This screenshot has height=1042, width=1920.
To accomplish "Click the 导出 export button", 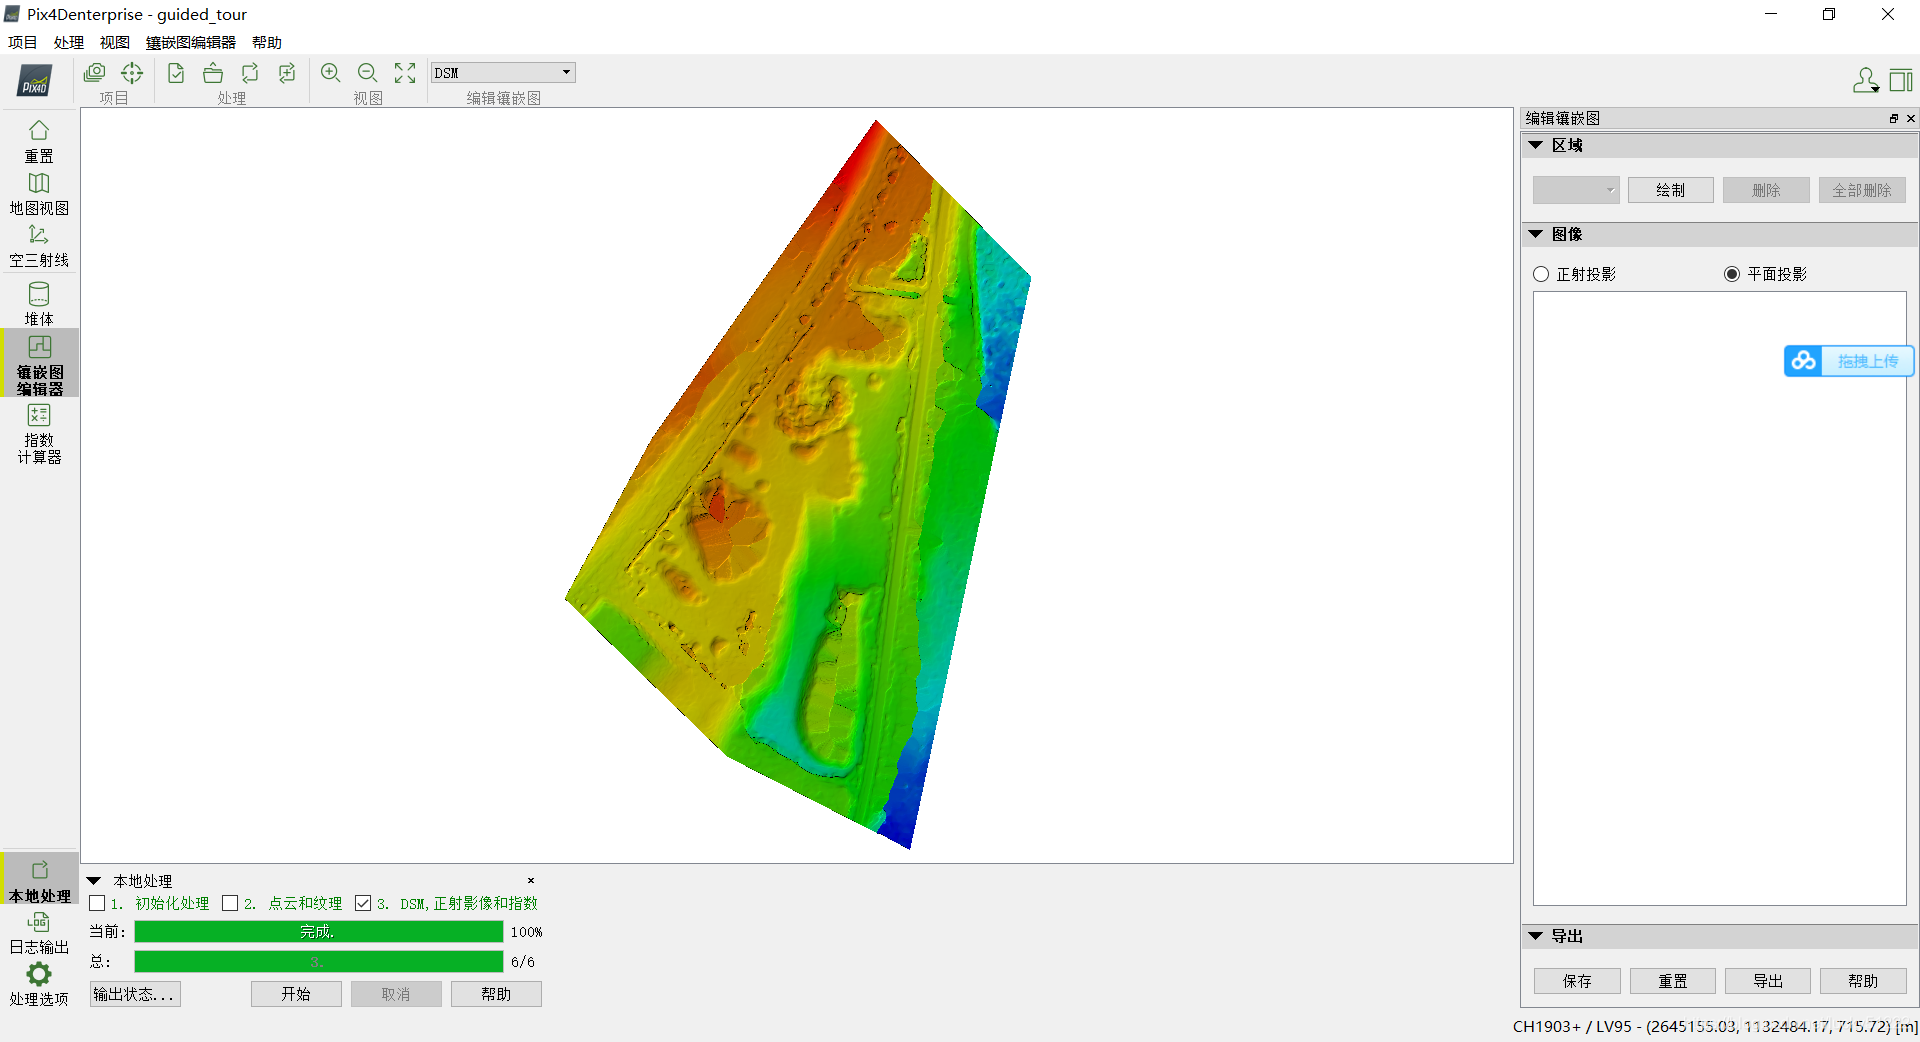I will 1768,981.
